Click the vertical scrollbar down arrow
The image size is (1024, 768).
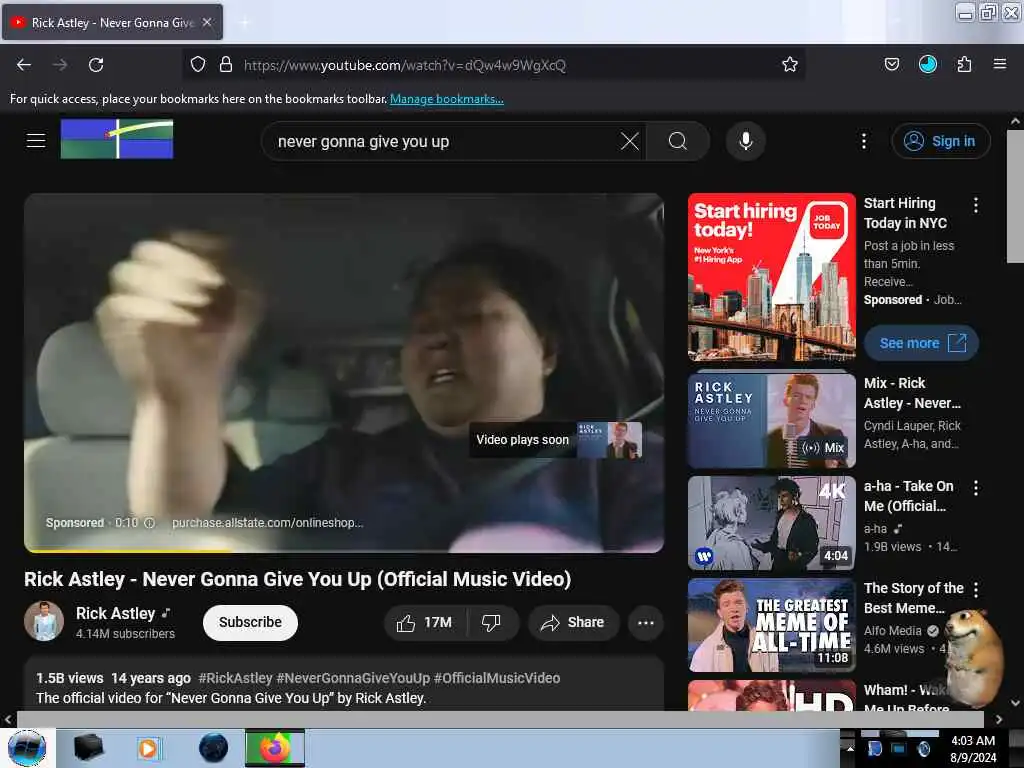(1015, 703)
